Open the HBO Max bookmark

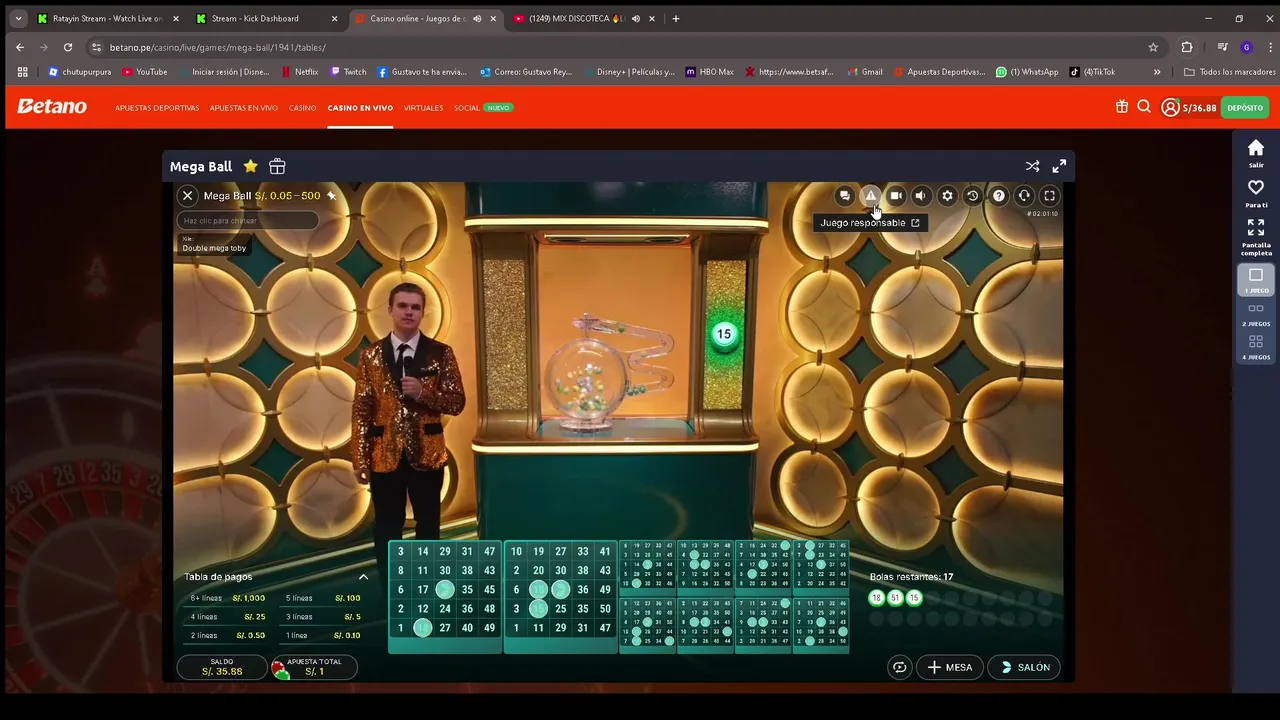709,72
